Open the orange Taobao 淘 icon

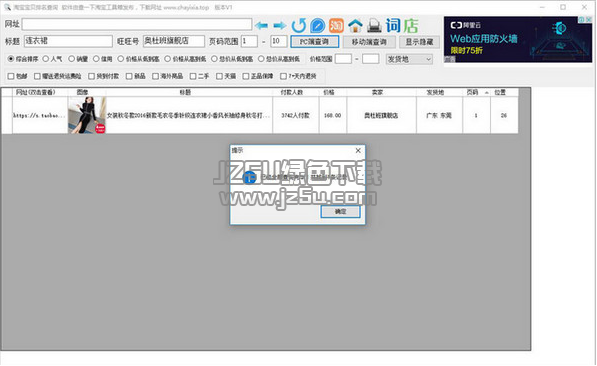point(336,26)
